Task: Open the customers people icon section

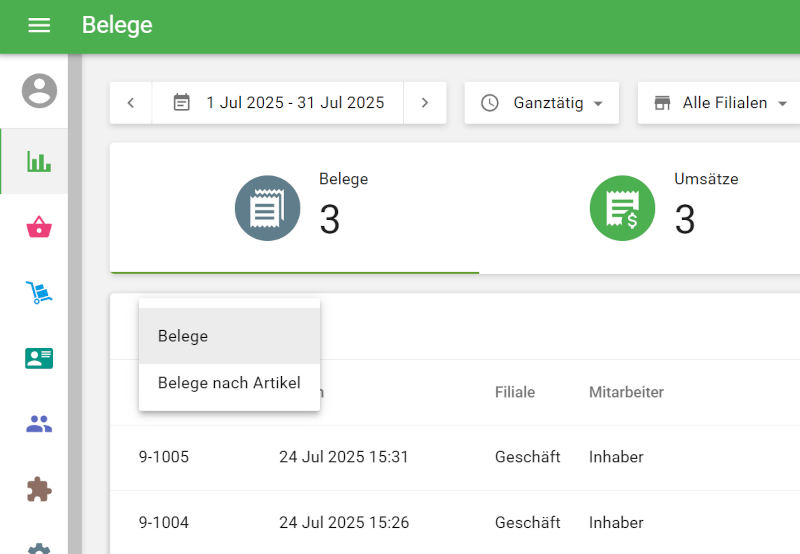Action: tap(39, 424)
